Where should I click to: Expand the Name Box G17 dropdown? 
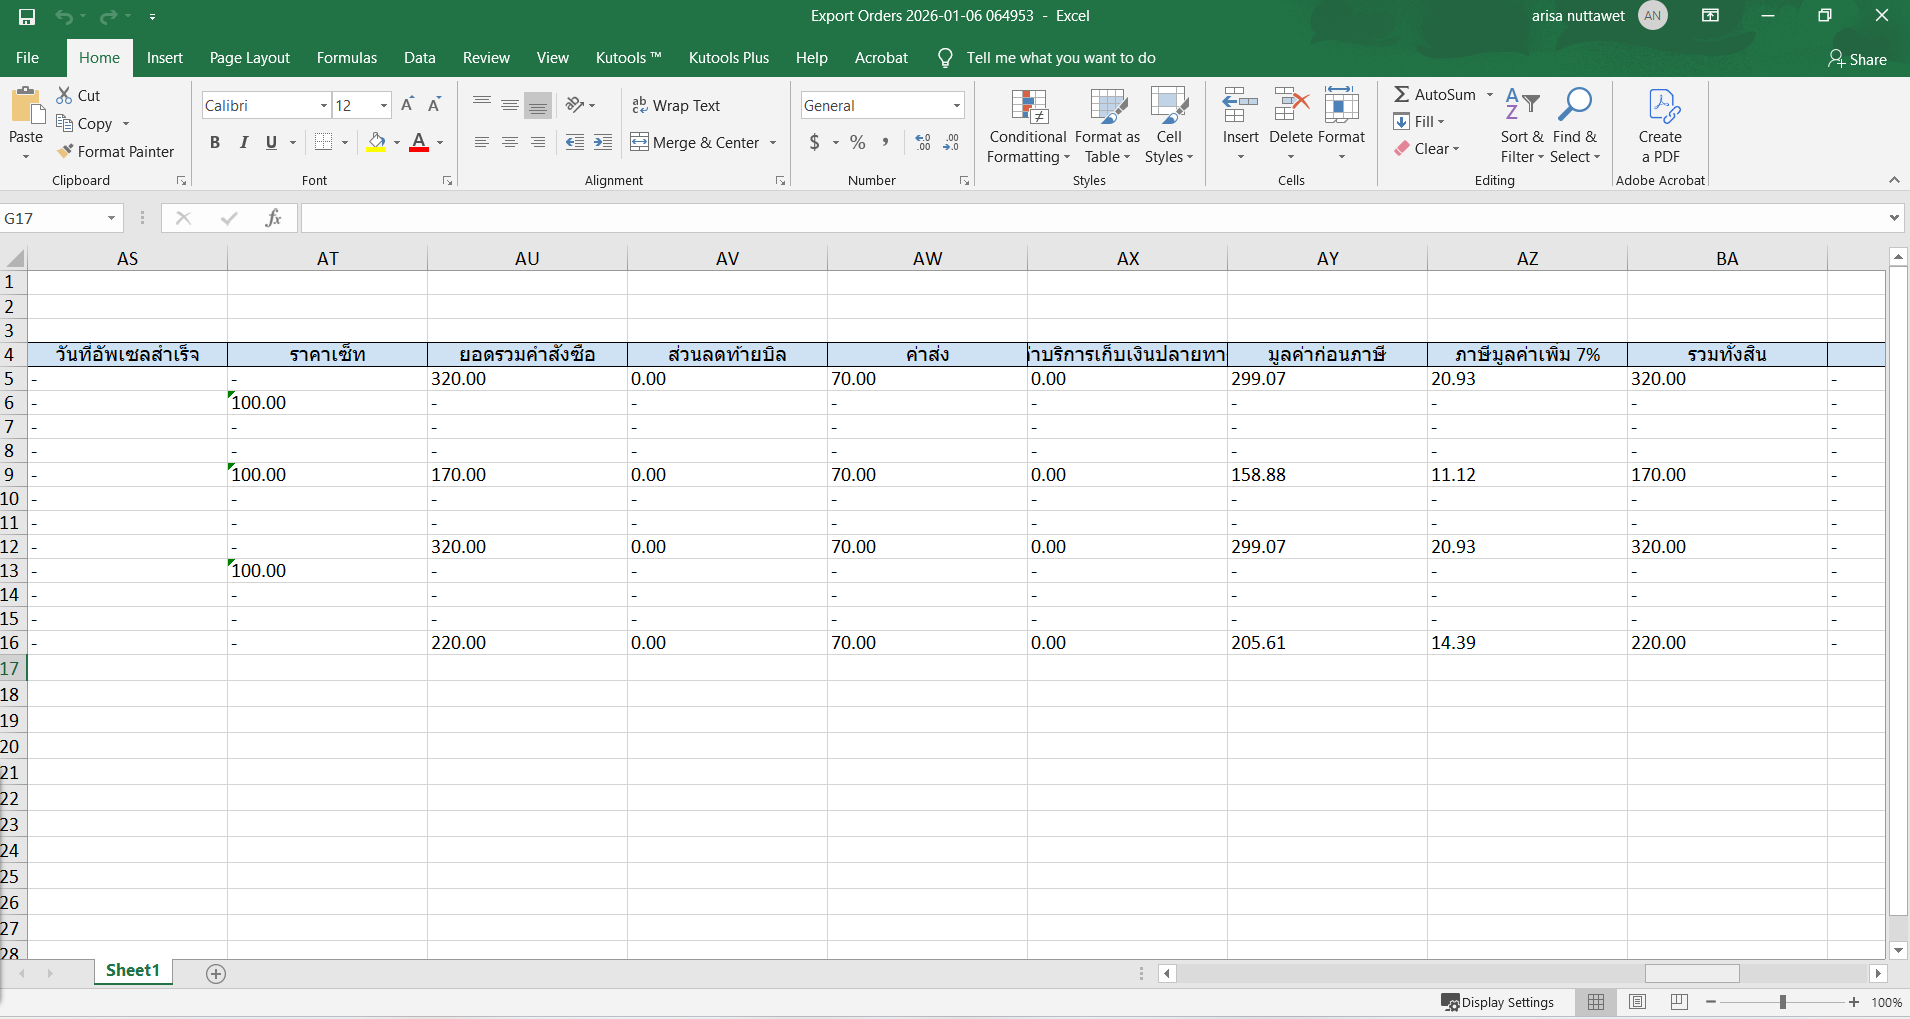pos(111,218)
